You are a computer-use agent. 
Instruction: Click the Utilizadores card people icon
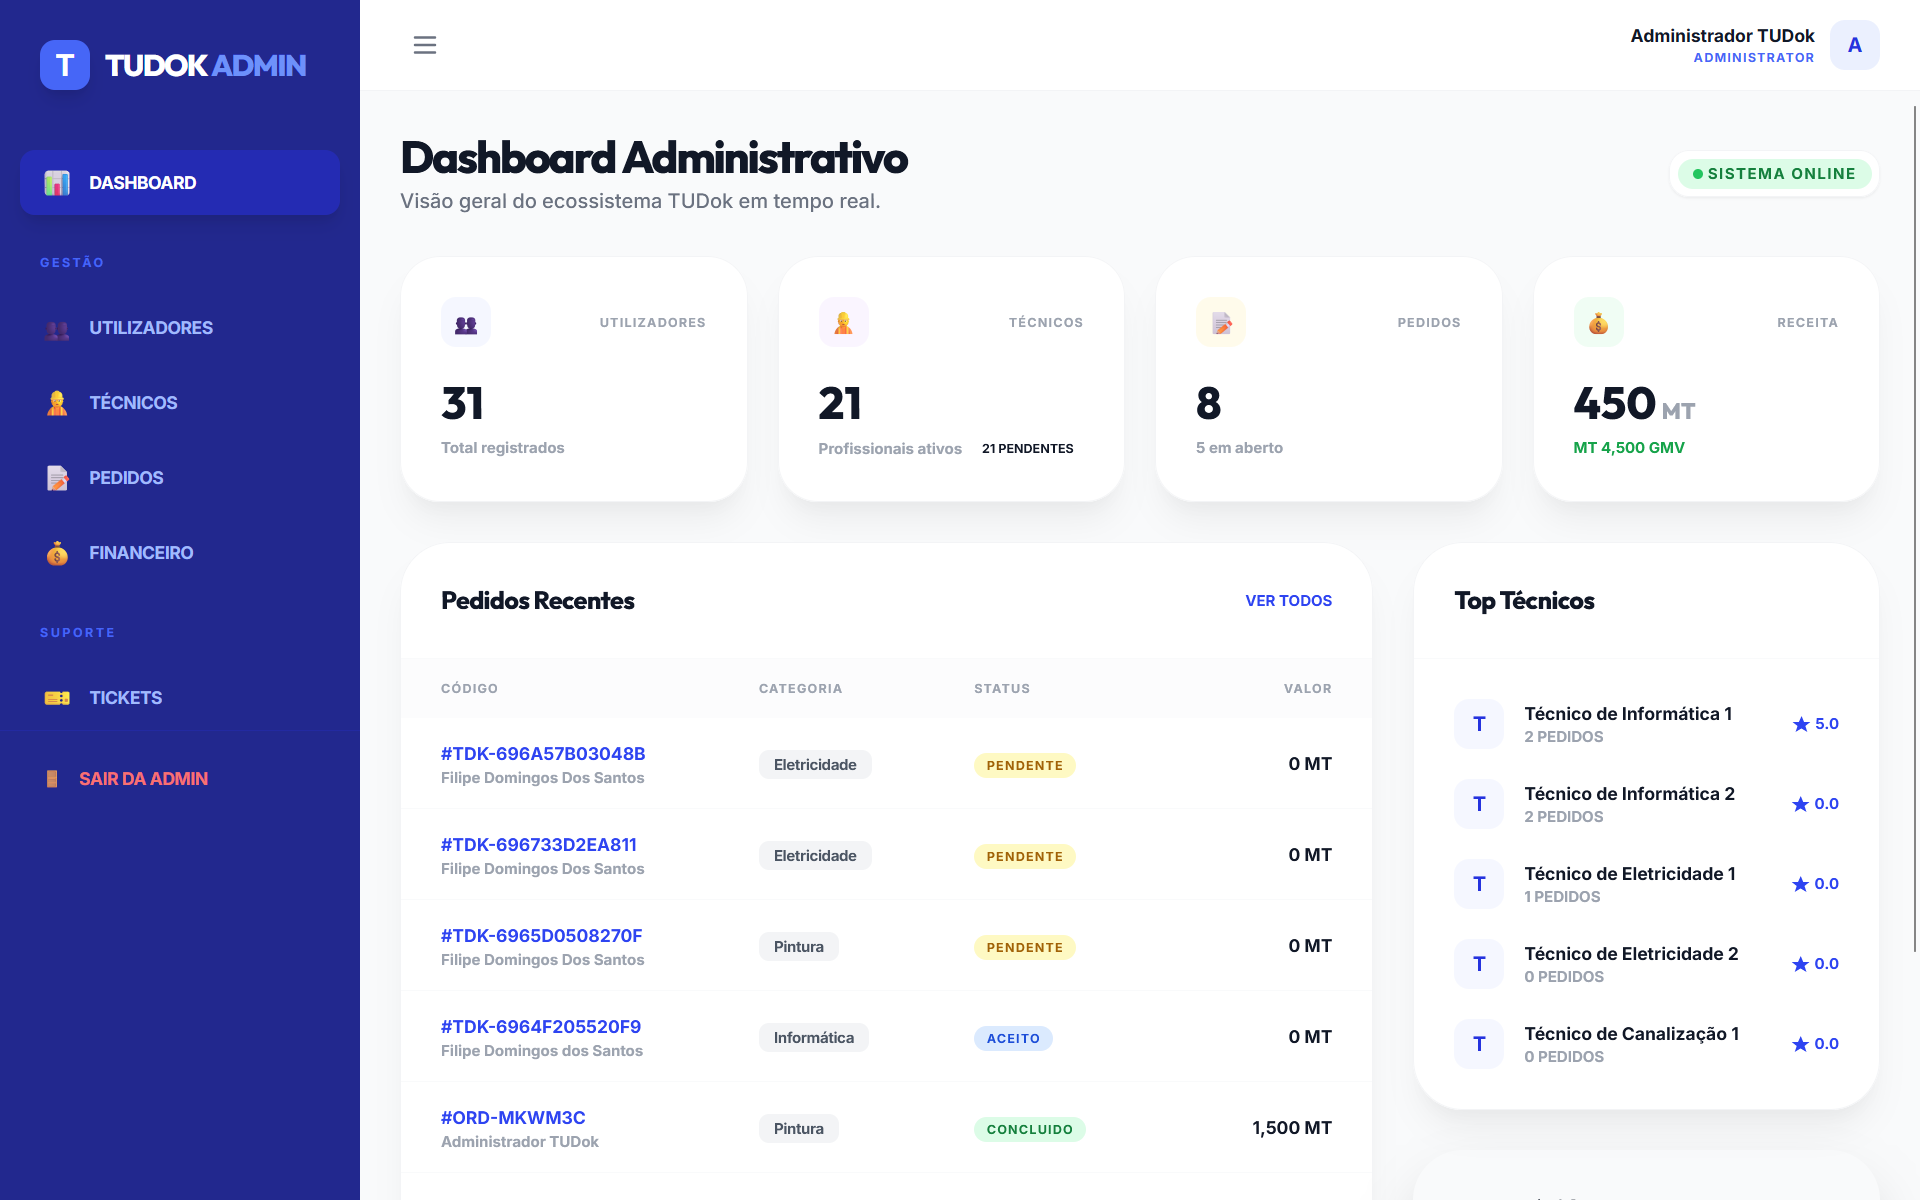pos(466,323)
